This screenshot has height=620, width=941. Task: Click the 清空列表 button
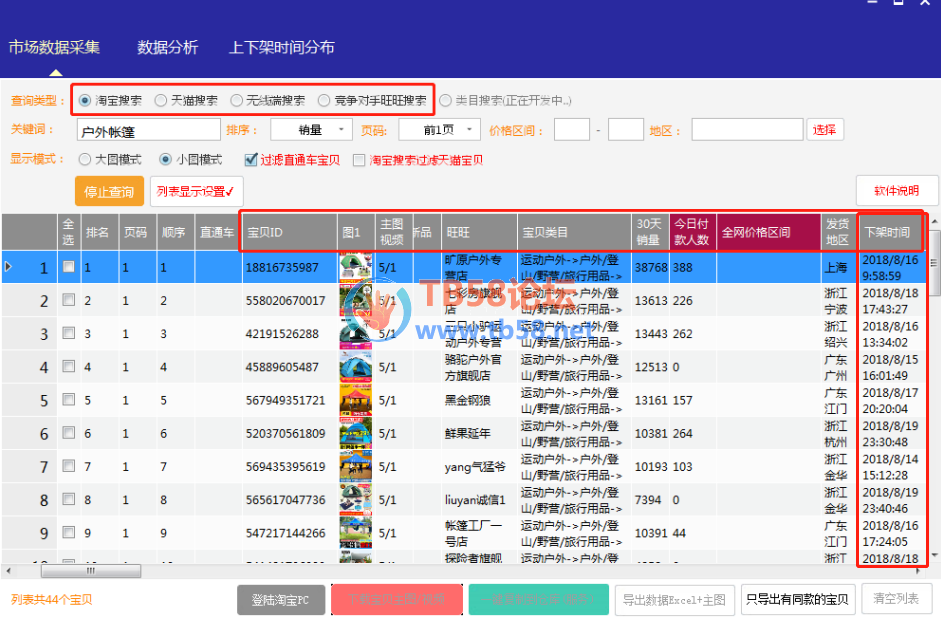pyautogui.click(x=895, y=599)
